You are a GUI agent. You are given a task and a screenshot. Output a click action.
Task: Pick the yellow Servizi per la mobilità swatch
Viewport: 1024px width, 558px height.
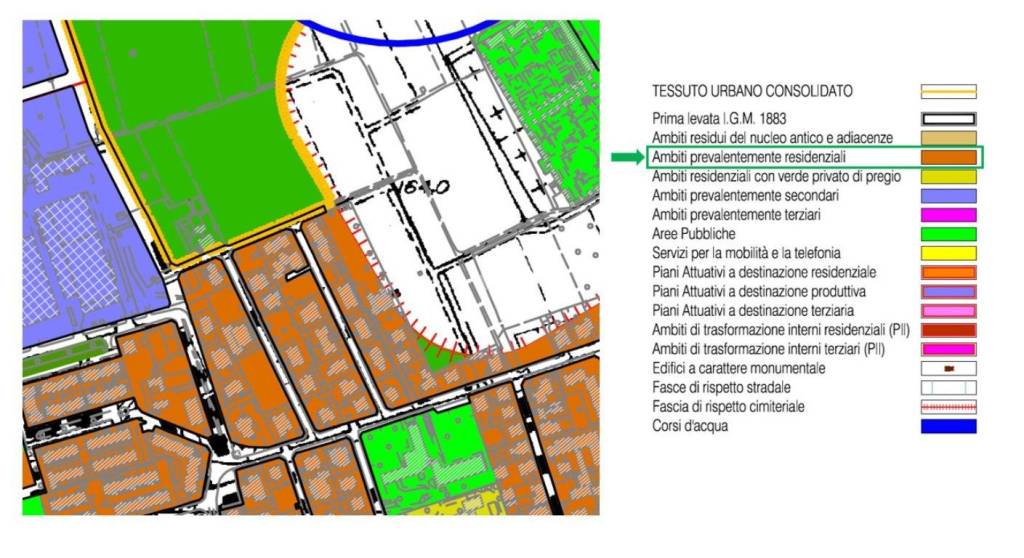tap(948, 253)
